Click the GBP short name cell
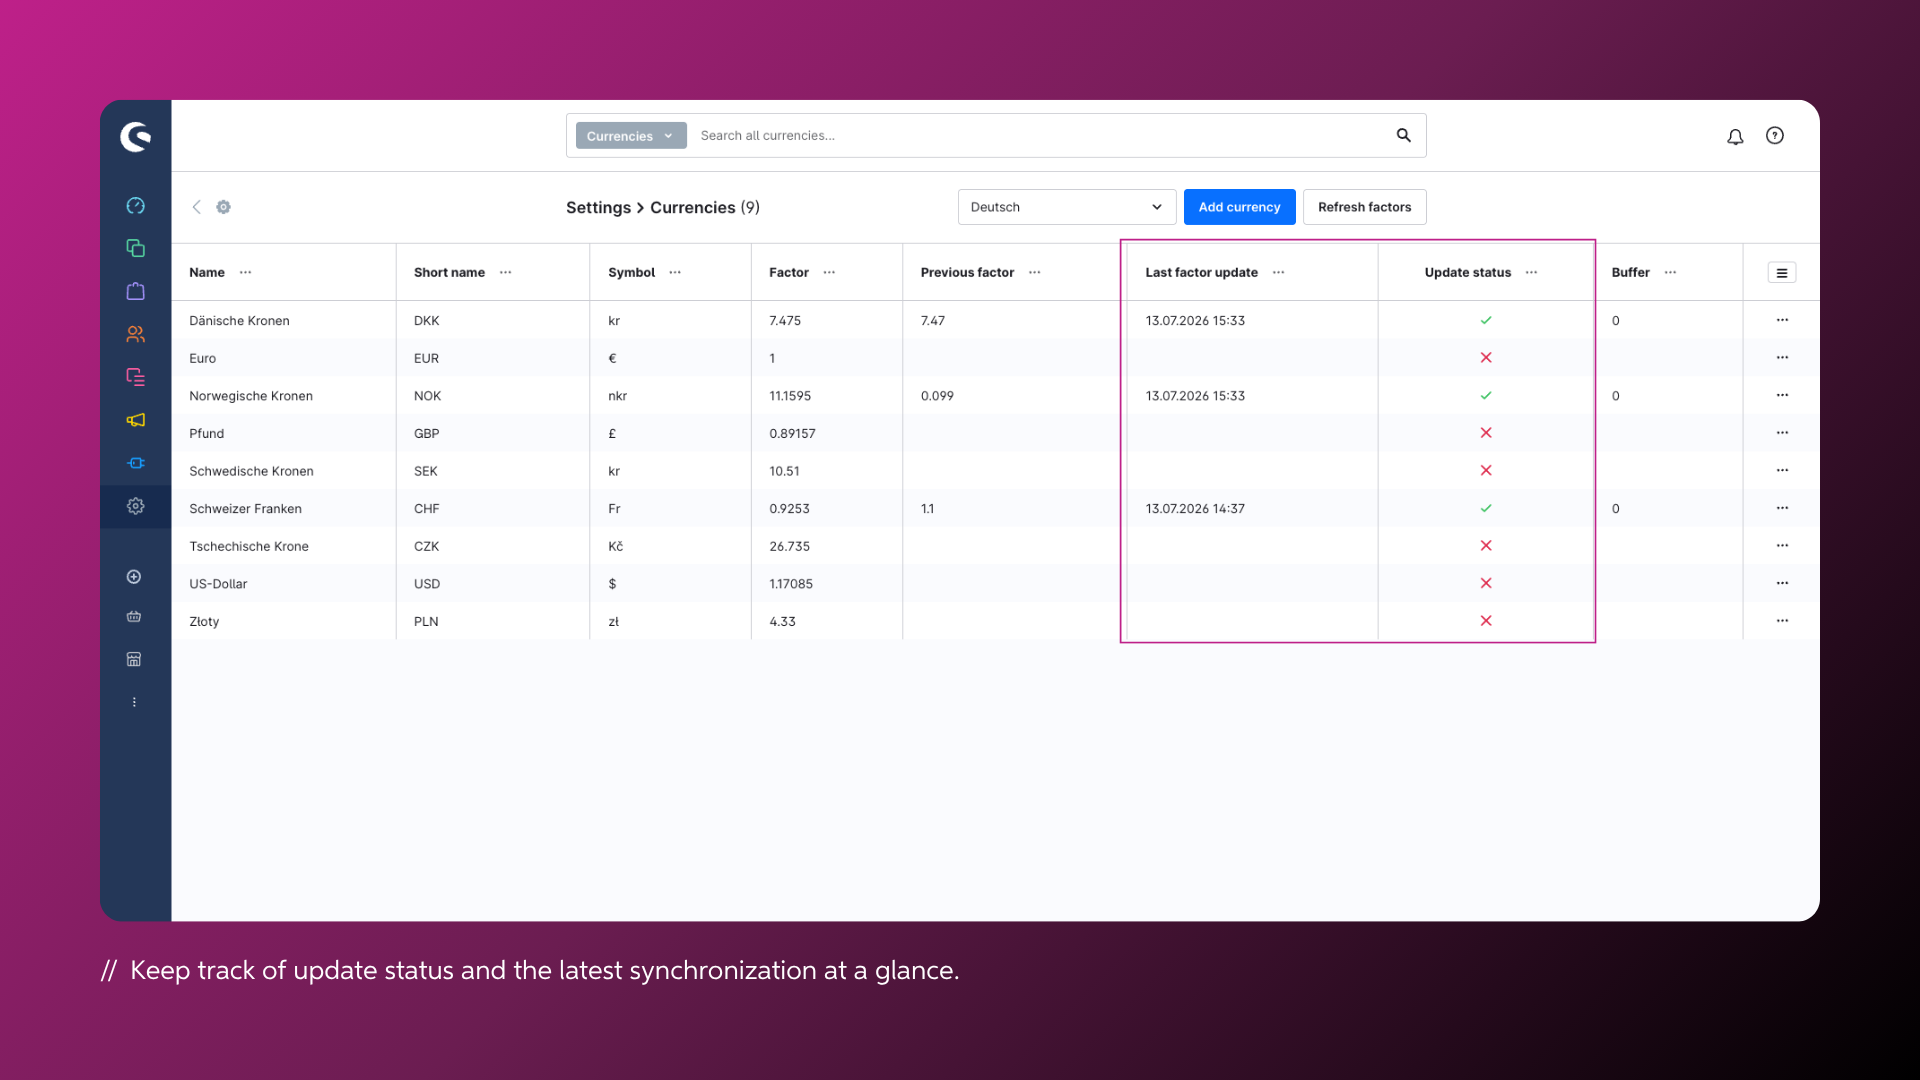Image resolution: width=1920 pixels, height=1080 pixels. click(x=427, y=434)
